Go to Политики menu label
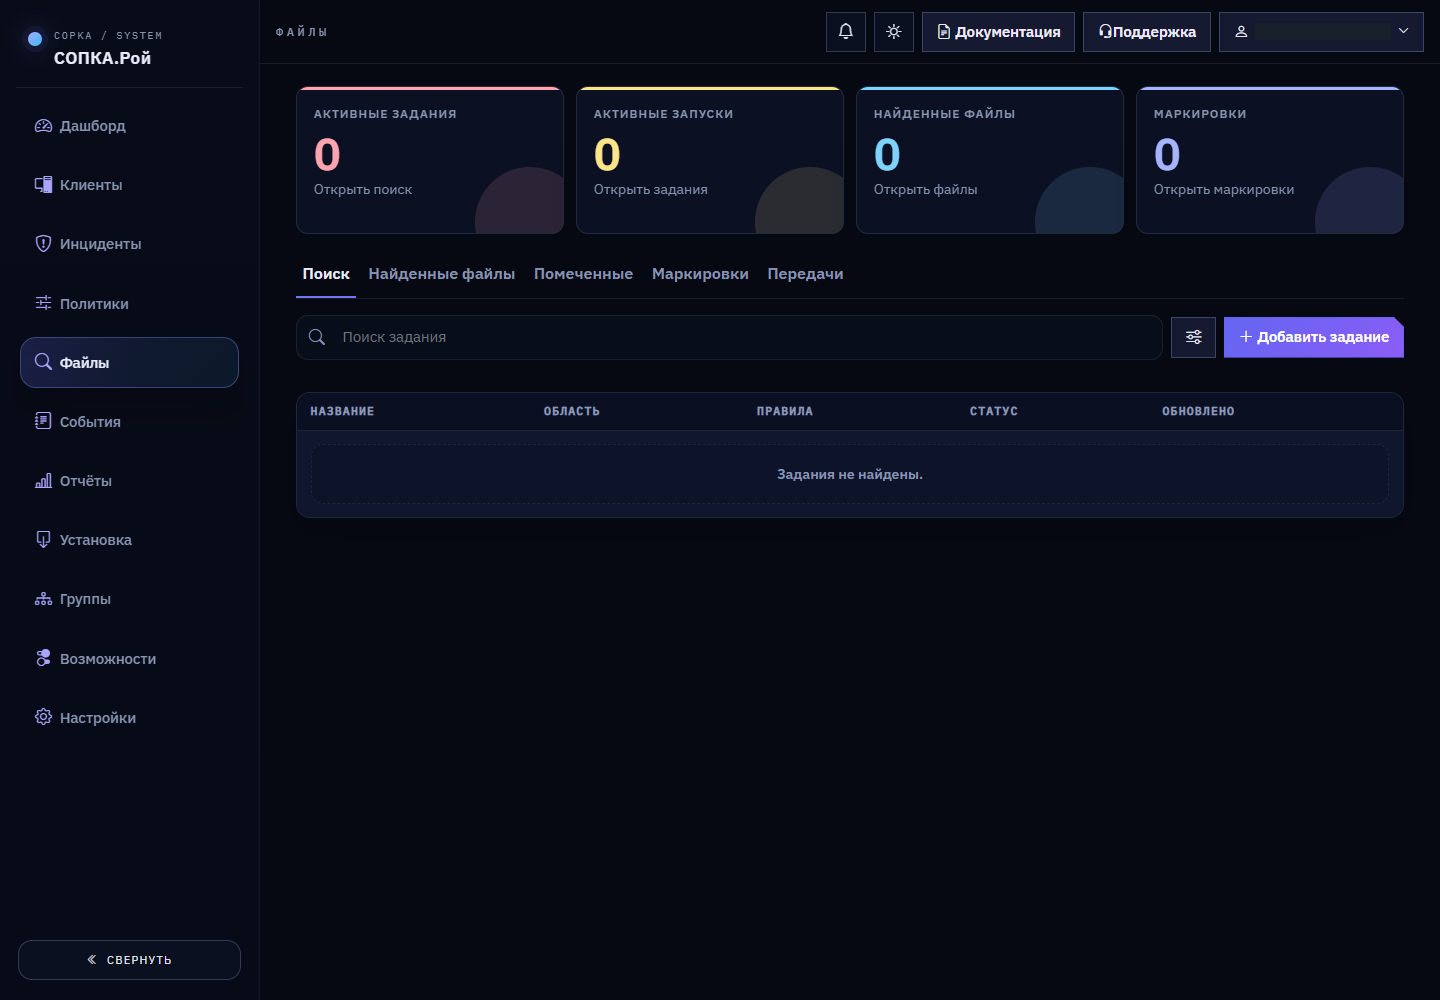1440x1000 pixels. click(94, 304)
